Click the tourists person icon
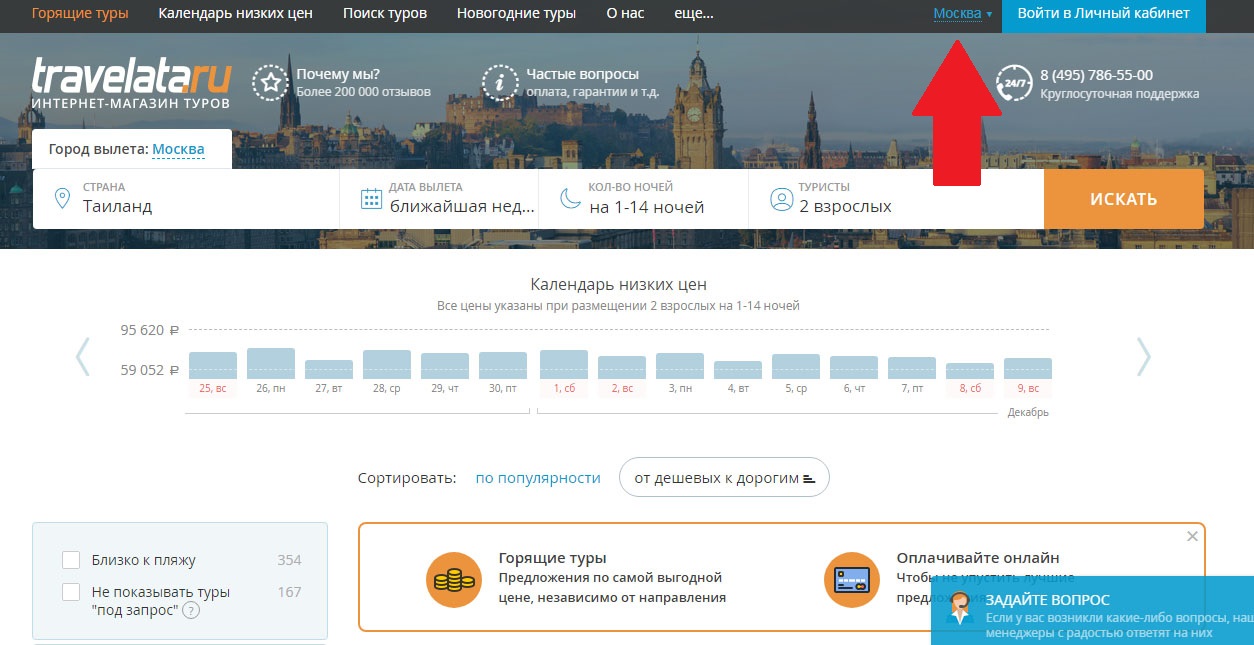Viewport: 1254px width, 645px height. pyautogui.click(x=781, y=198)
